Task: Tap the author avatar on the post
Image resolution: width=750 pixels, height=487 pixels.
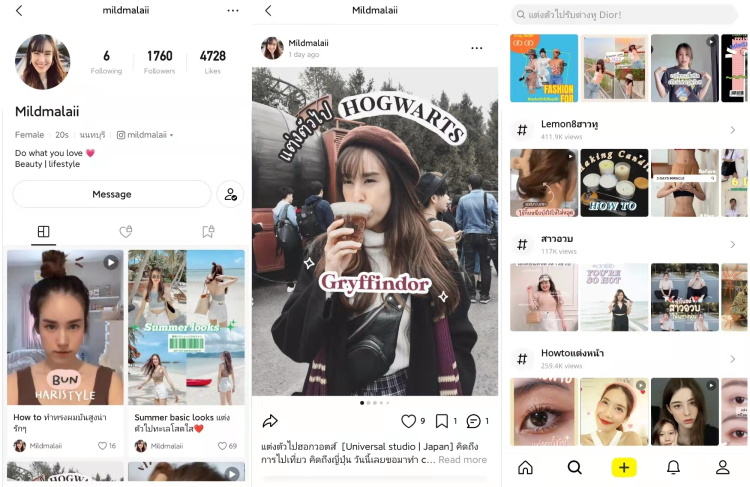Action: click(272, 48)
